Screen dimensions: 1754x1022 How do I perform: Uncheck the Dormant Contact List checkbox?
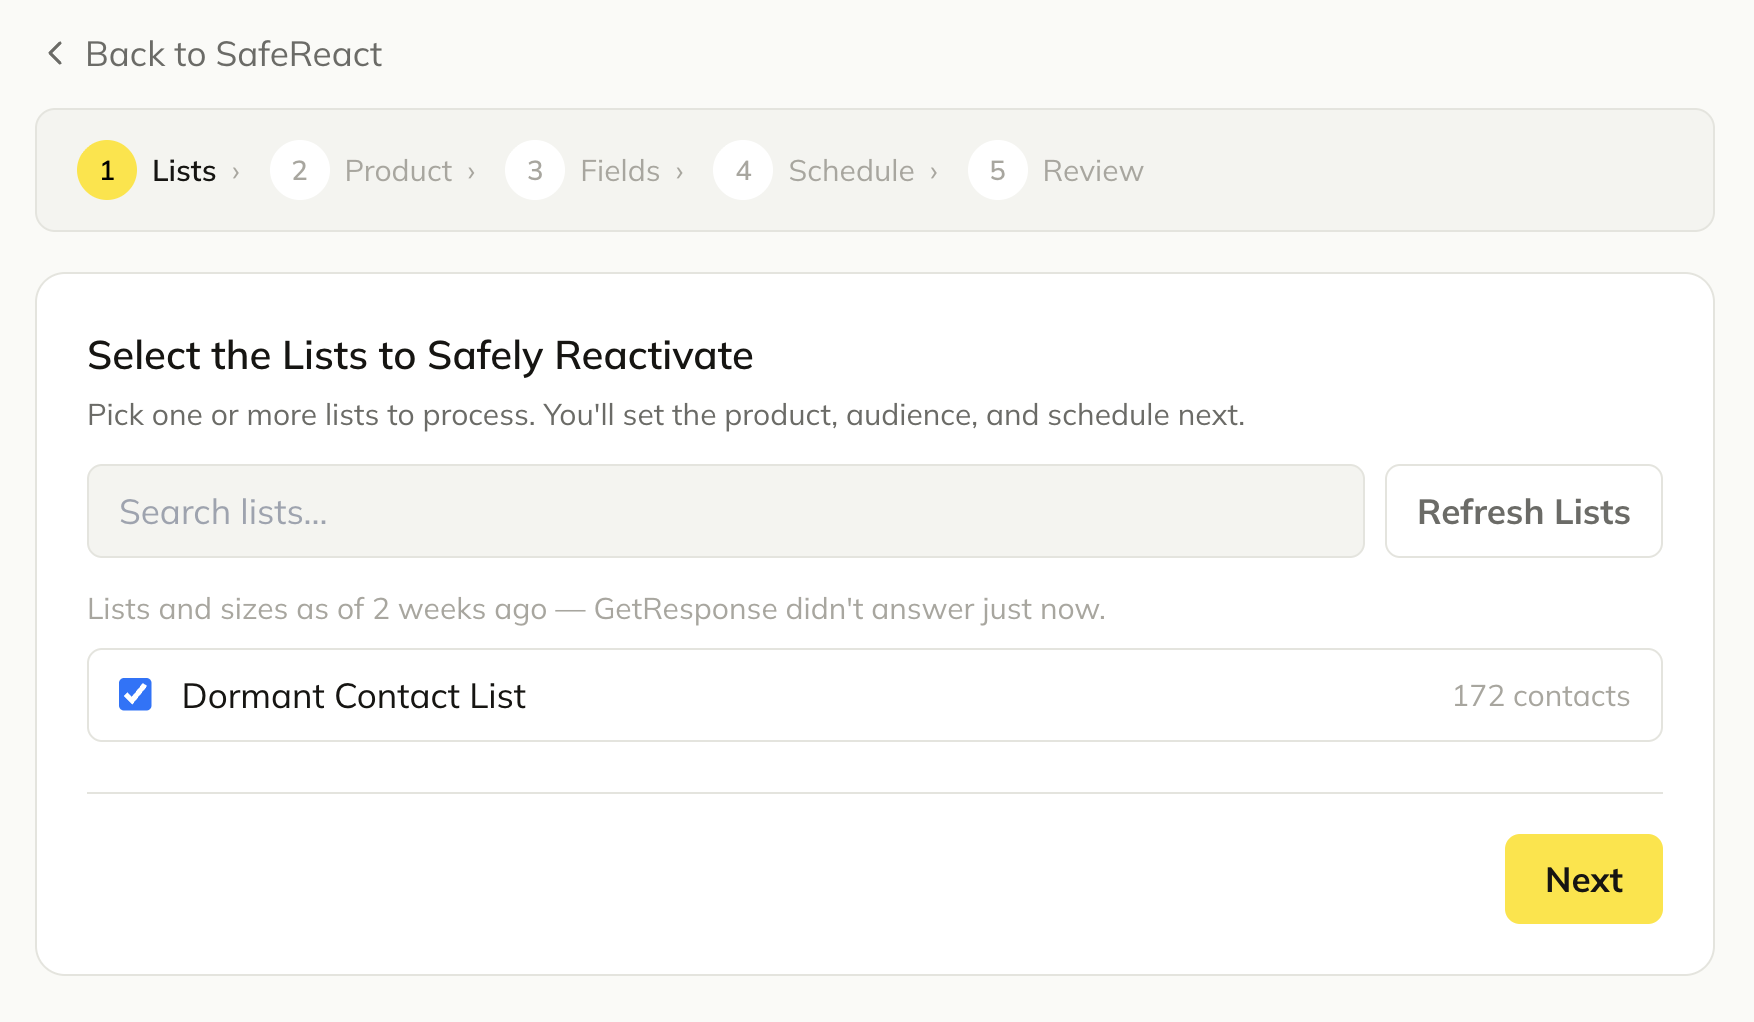point(135,694)
